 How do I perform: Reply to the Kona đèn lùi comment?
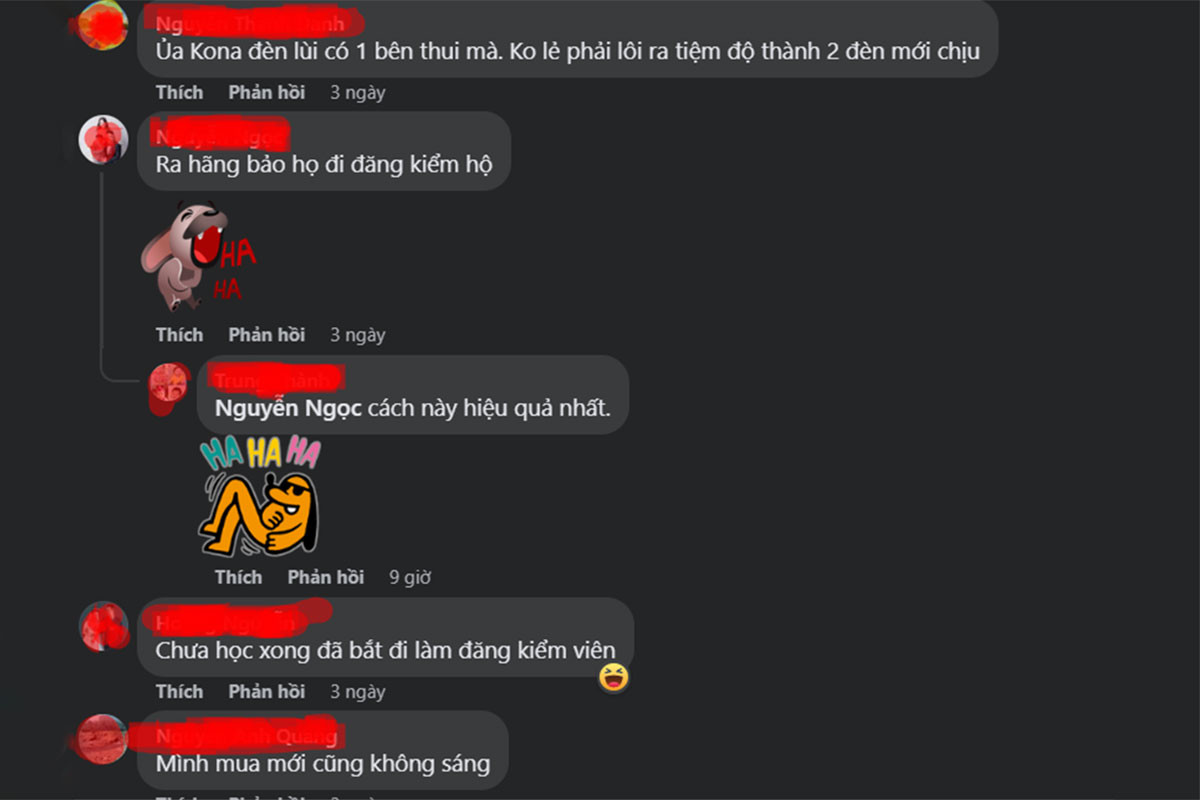click(267, 92)
